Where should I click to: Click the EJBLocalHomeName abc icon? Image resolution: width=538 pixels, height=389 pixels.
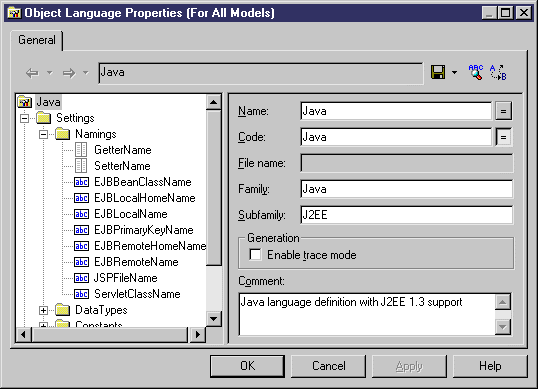(81, 198)
